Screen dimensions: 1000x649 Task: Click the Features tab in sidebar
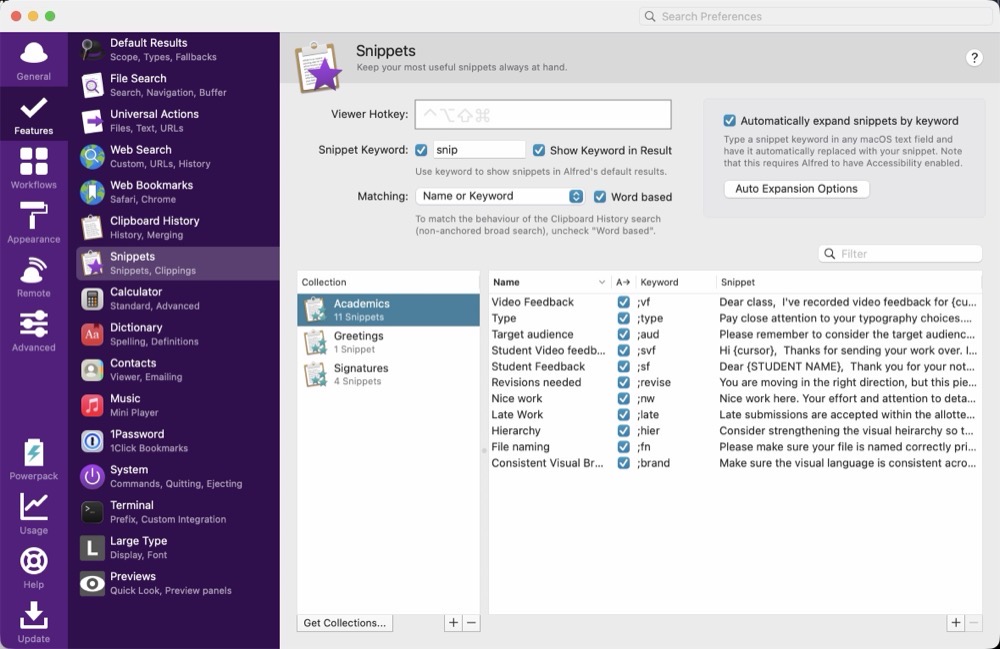pos(34,115)
